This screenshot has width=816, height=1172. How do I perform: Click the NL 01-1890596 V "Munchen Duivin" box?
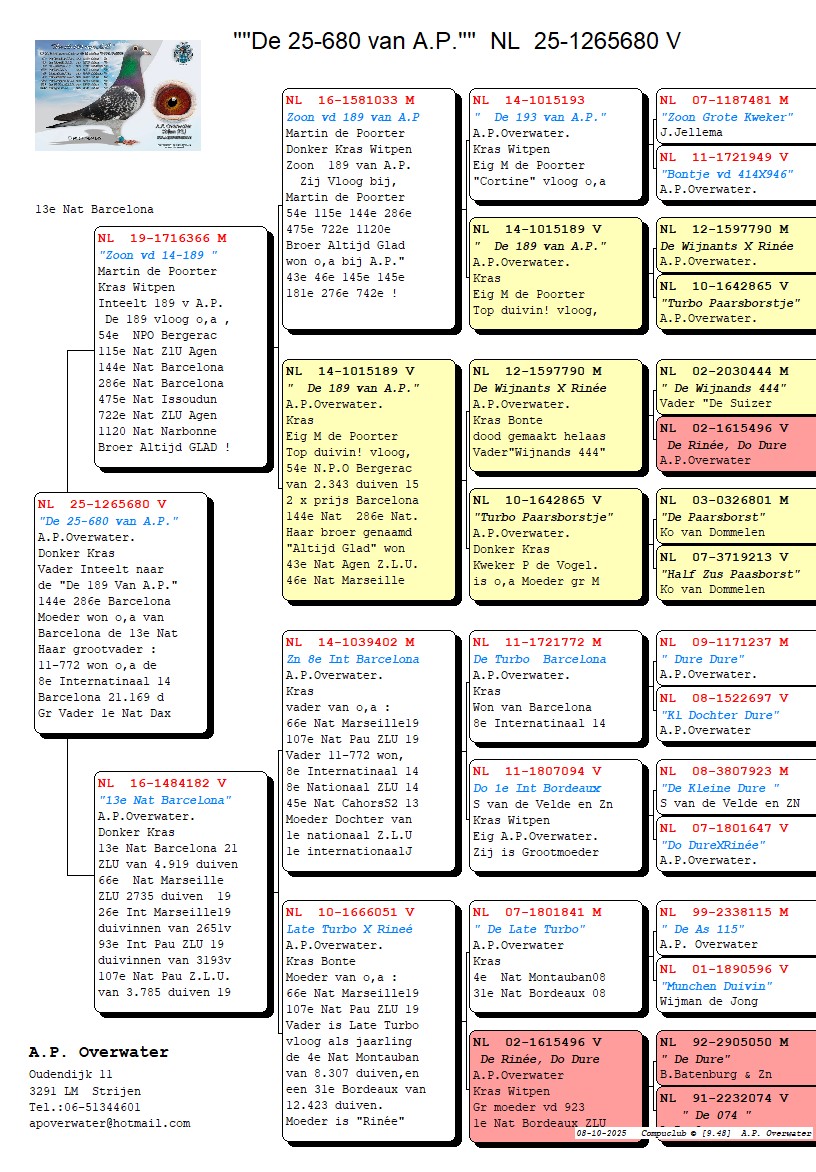tap(733, 984)
